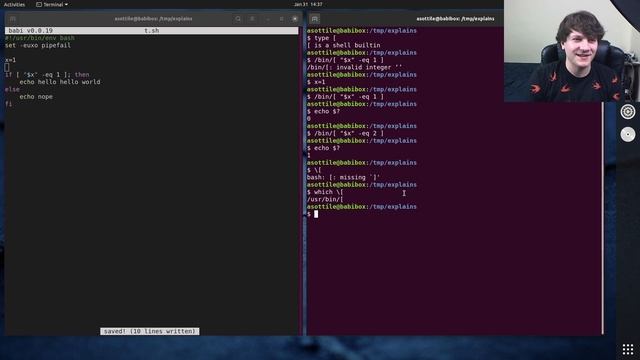
Task: Click the '$ type [' command line
Action: [x=321, y=38]
